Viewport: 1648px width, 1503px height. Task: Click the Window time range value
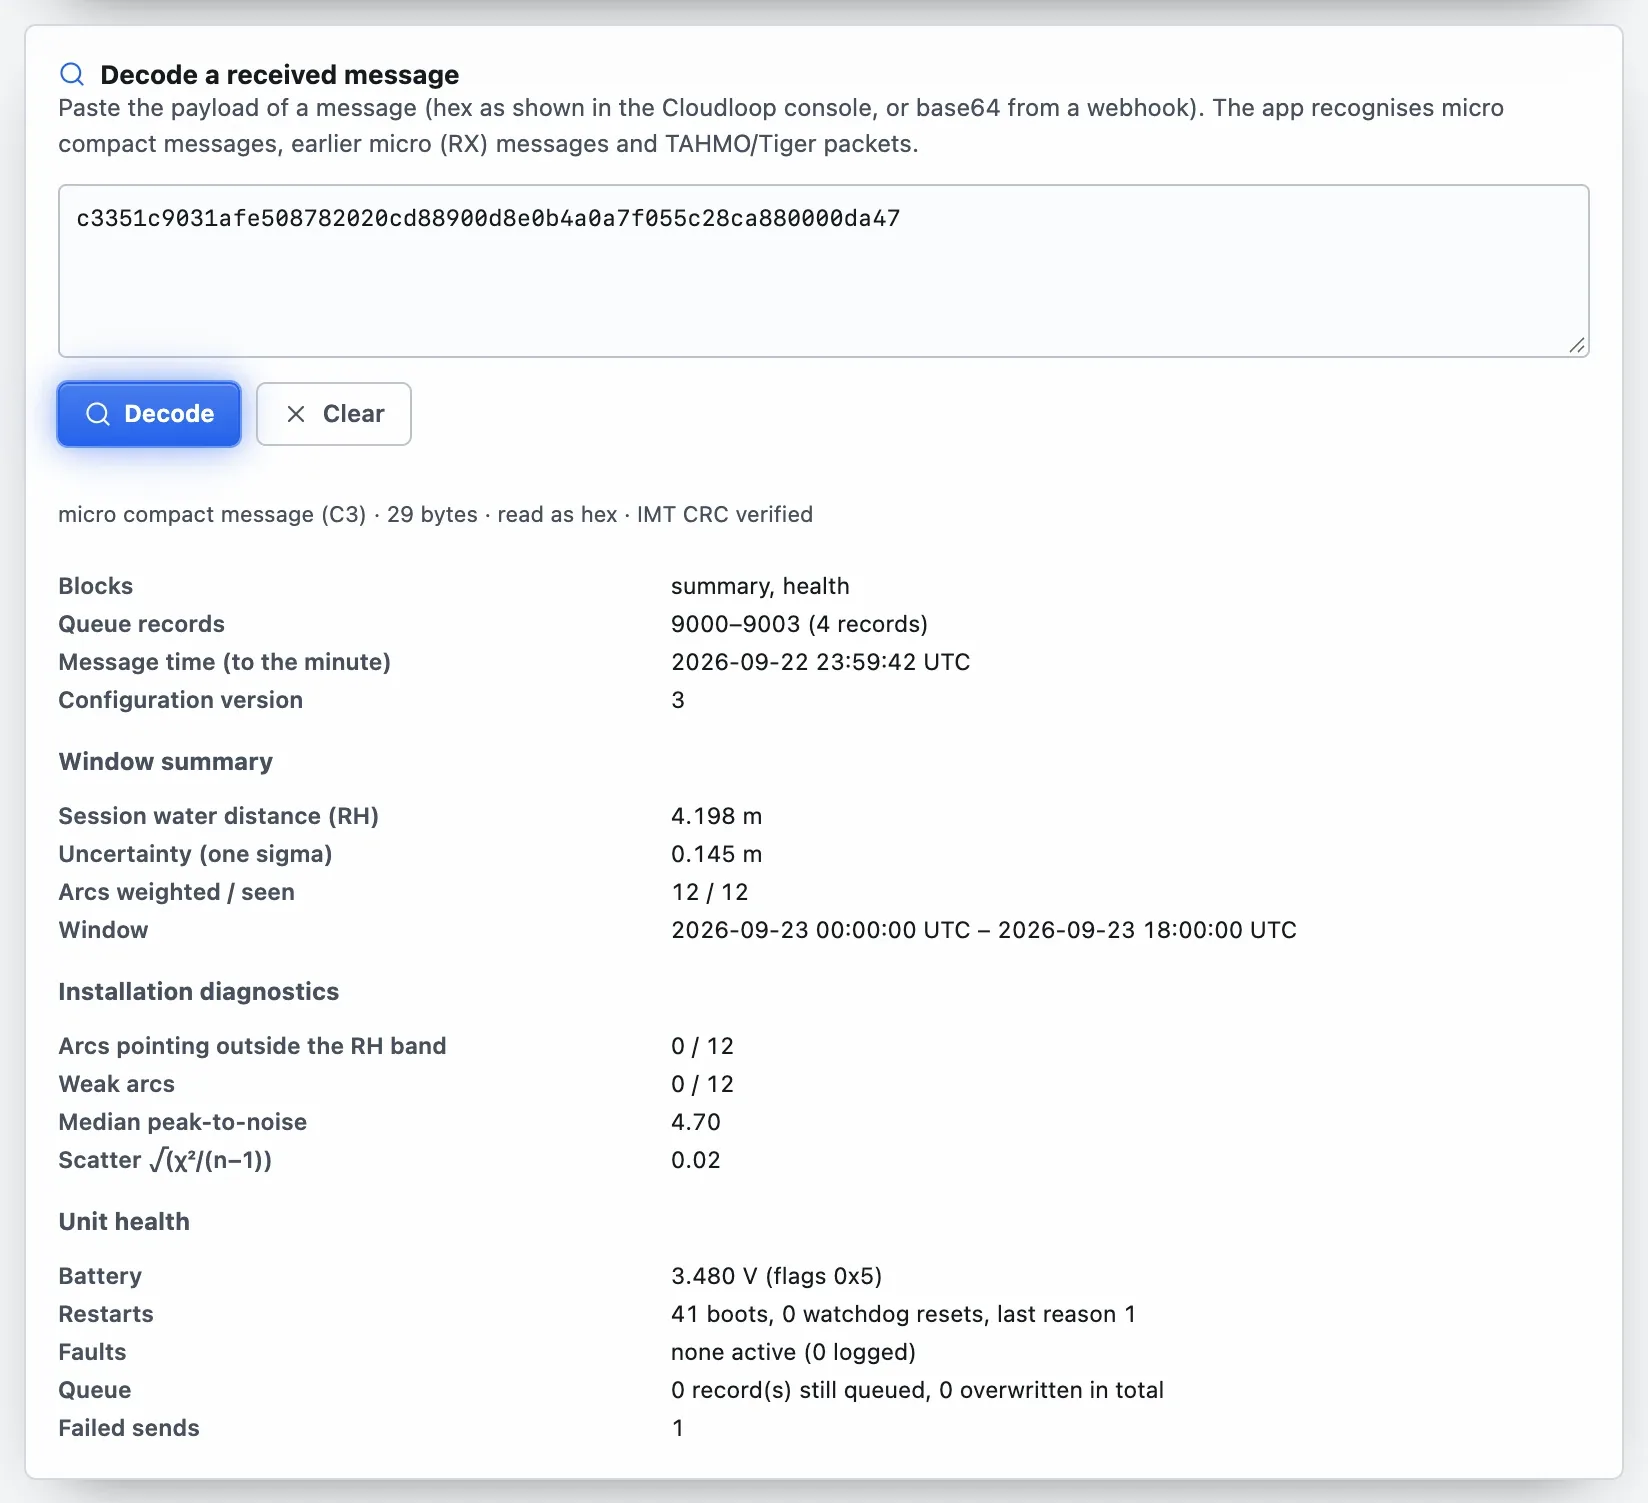984,930
